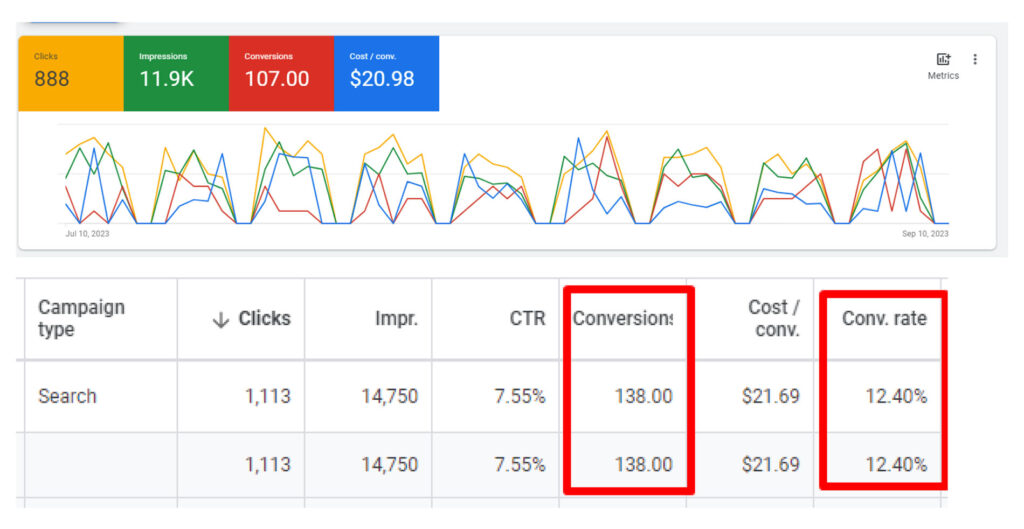This screenshot has height=529, width=1024.
Task: Click 138.00 conversions in the bottom totals row
Action: click(x=643, y=465)
